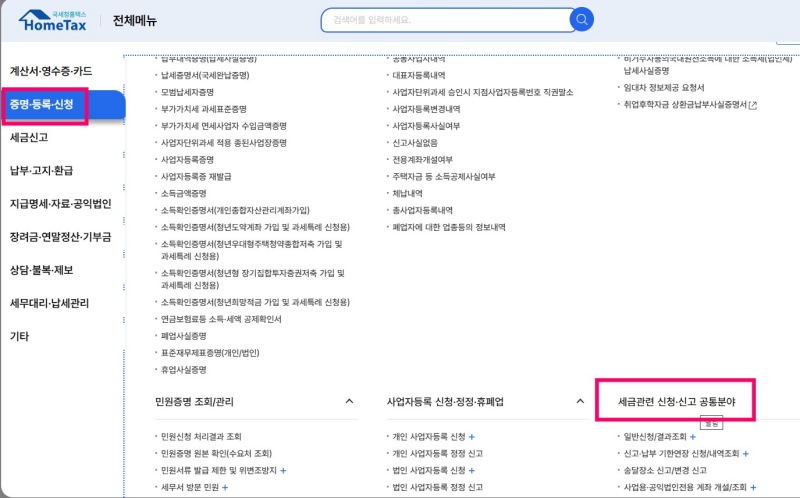The width and height of the screenshot is (800, 498).
Task: Open 체납내역 link
Action: coord(407,193)
